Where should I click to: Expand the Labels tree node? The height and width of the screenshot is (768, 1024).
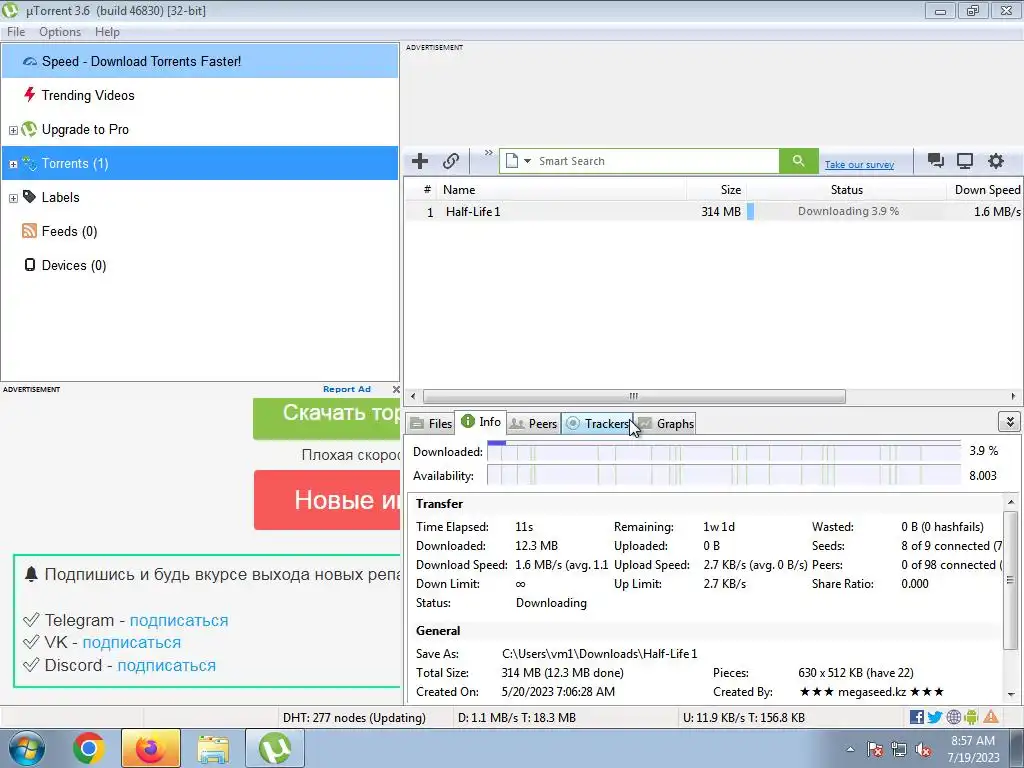pyautogui.click(x=13, y=198)
